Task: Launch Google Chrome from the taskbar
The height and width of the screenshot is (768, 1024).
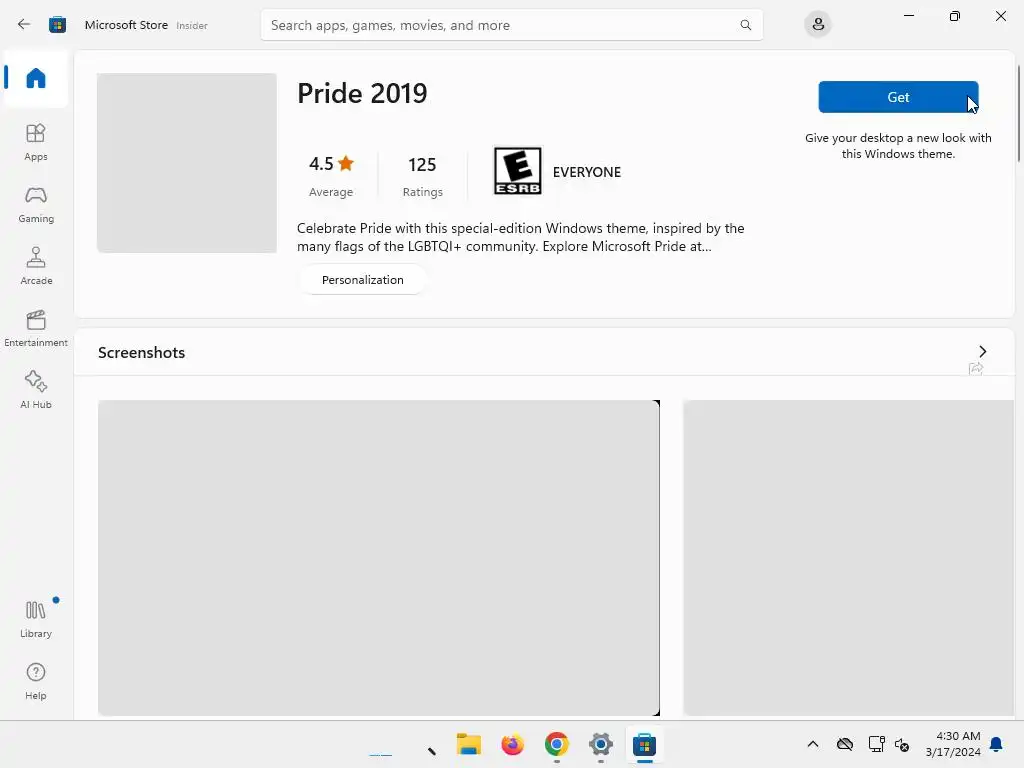Action: (556, 744)
